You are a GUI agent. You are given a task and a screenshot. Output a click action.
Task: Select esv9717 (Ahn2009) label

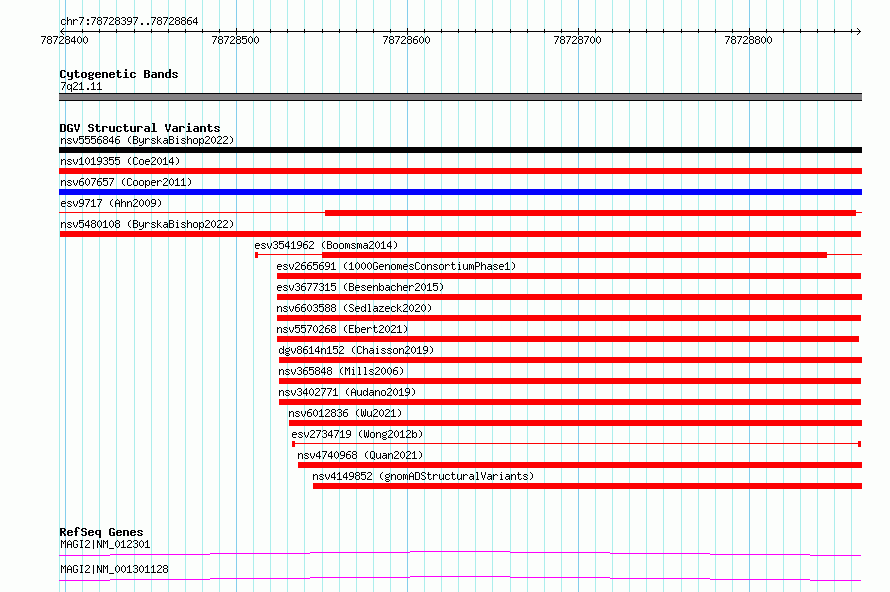coord(111,203)
